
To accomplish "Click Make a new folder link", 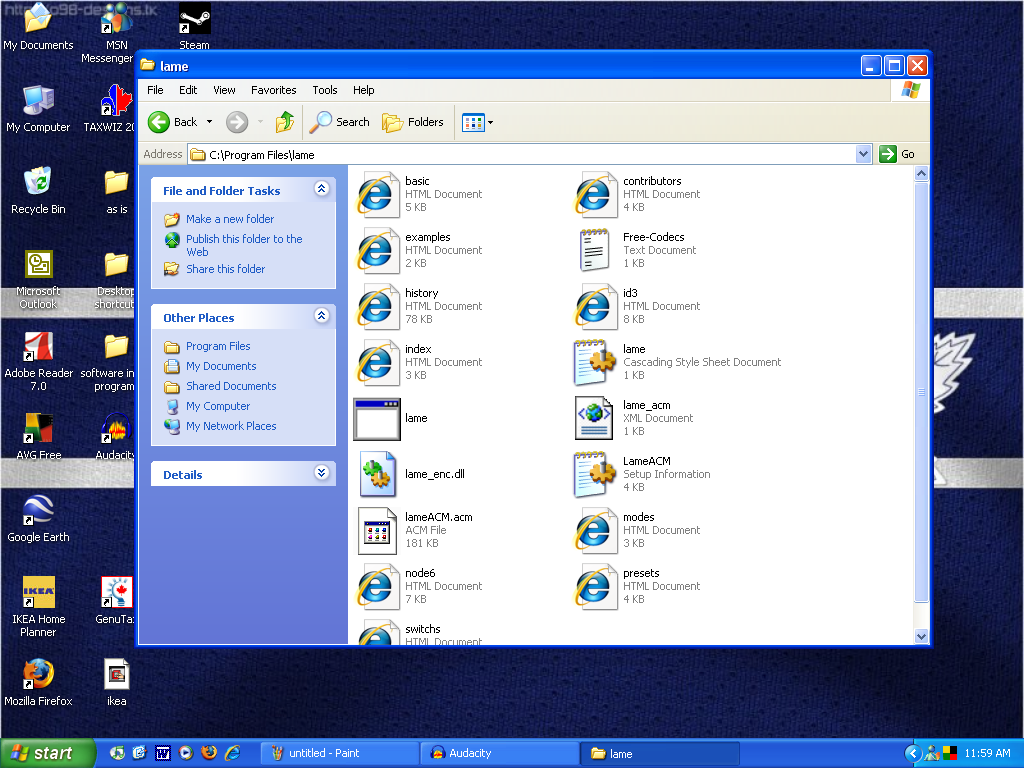I will click(x=230, y=219).
